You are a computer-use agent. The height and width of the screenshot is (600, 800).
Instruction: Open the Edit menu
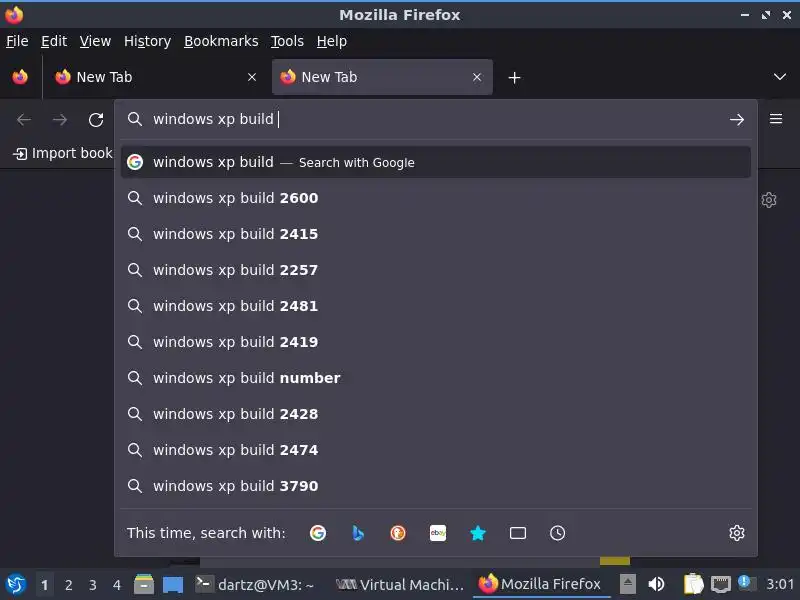pyautogui.click(x=54, y=41)
